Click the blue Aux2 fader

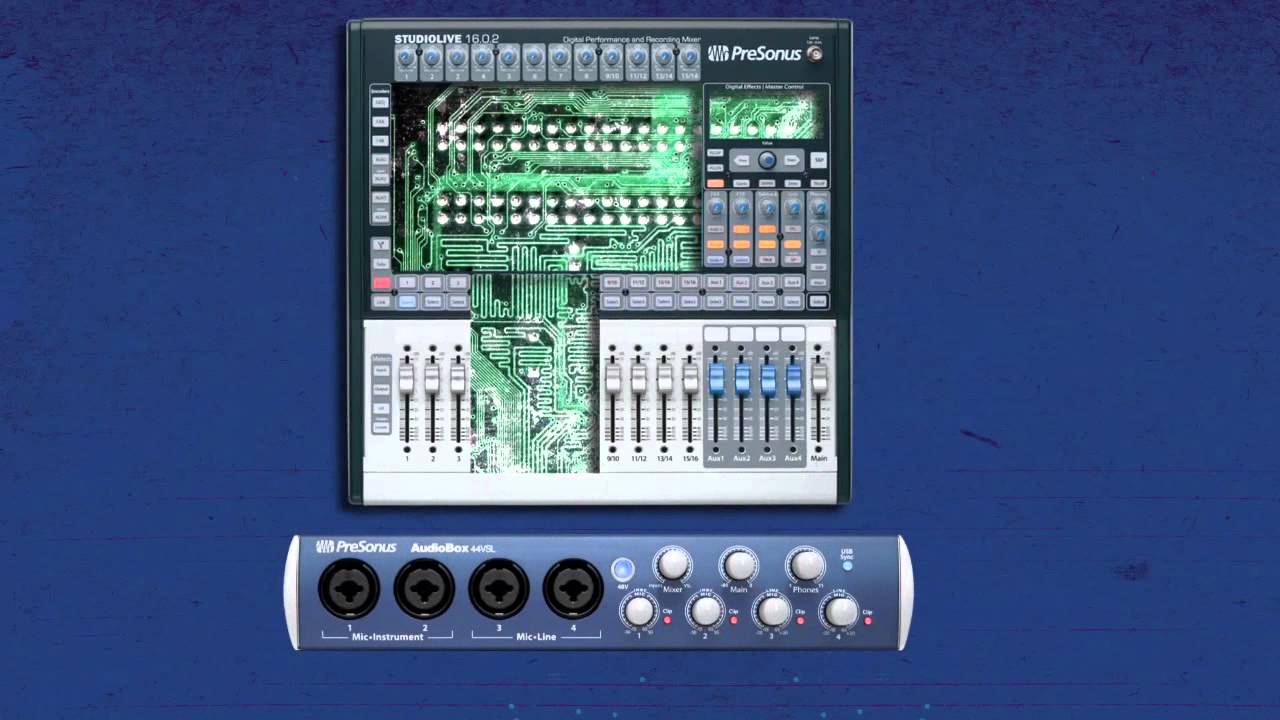point(742,378)
